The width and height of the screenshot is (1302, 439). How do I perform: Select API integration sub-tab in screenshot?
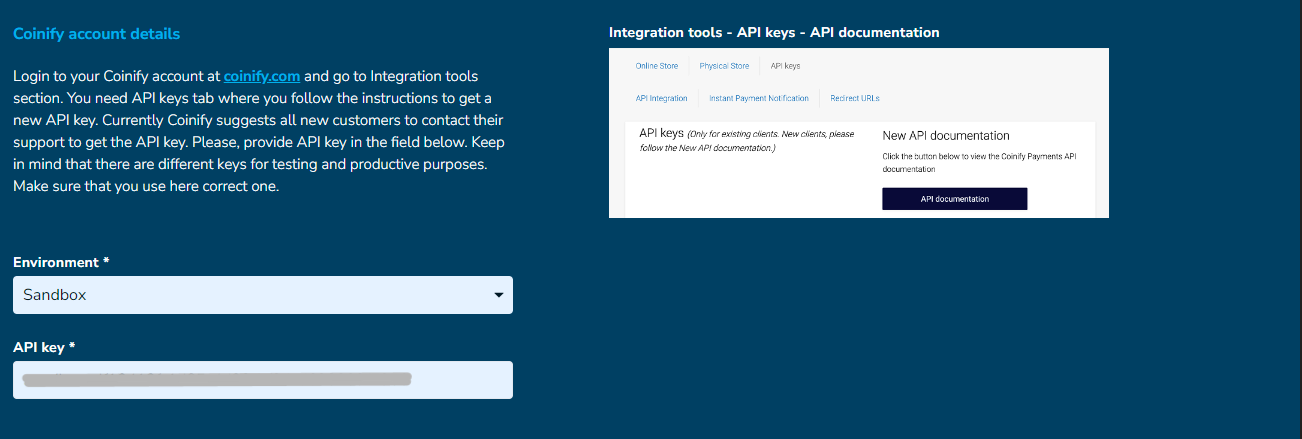662,98
